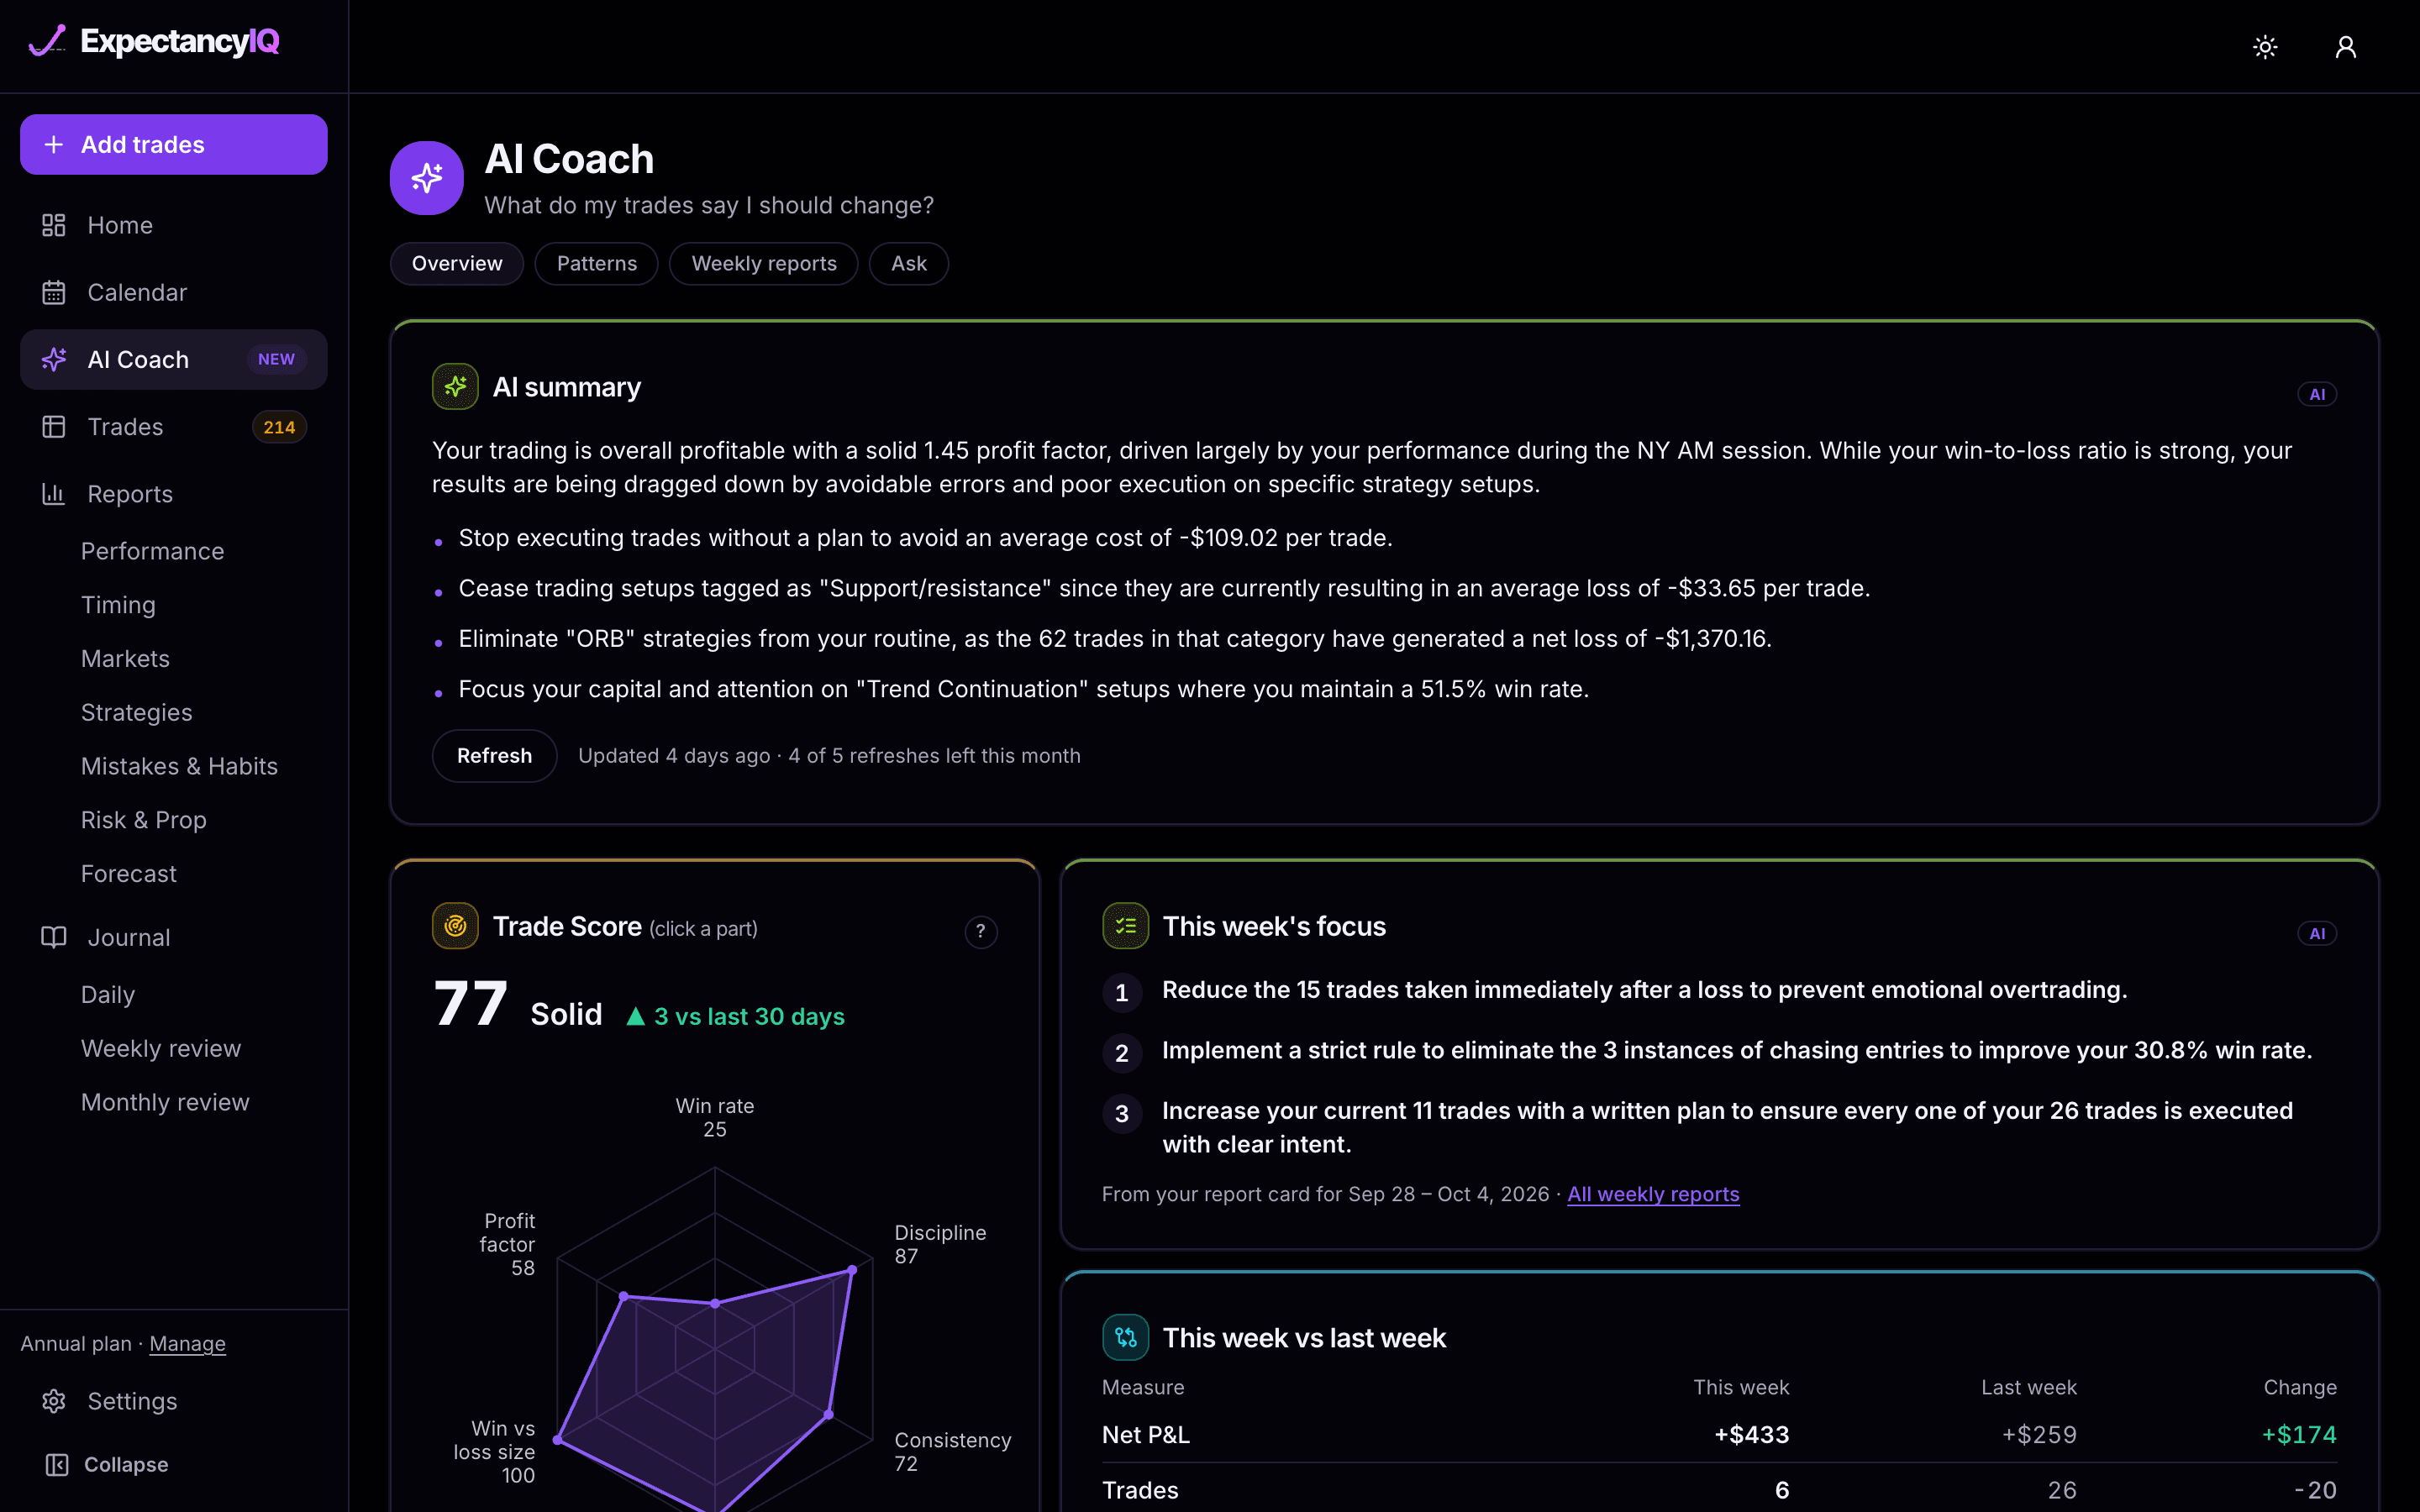2420x1512 pixels.
Task: Open Home from the sidebar
Action: tap(174, 225)
